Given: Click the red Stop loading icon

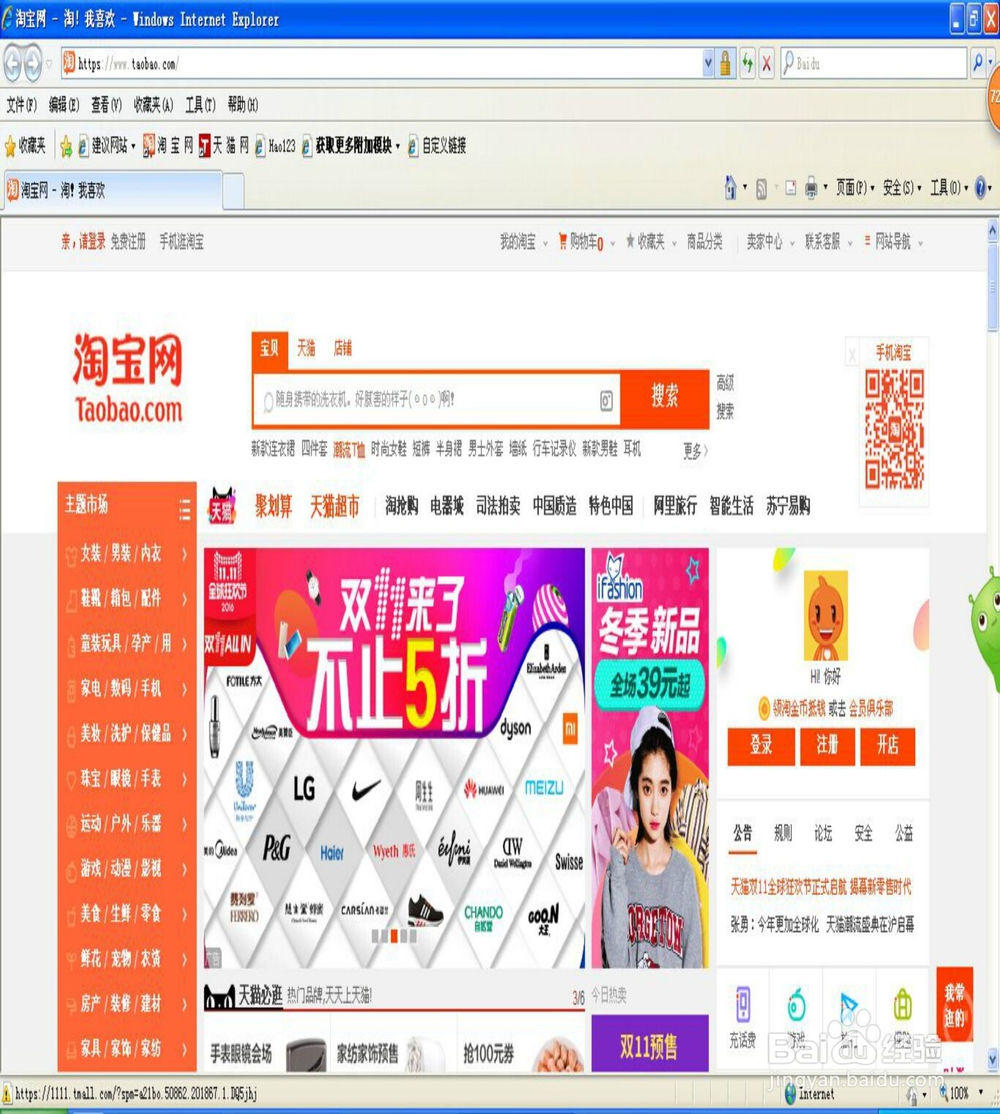Looking at the screenshot, I should (x=766, y=64).
